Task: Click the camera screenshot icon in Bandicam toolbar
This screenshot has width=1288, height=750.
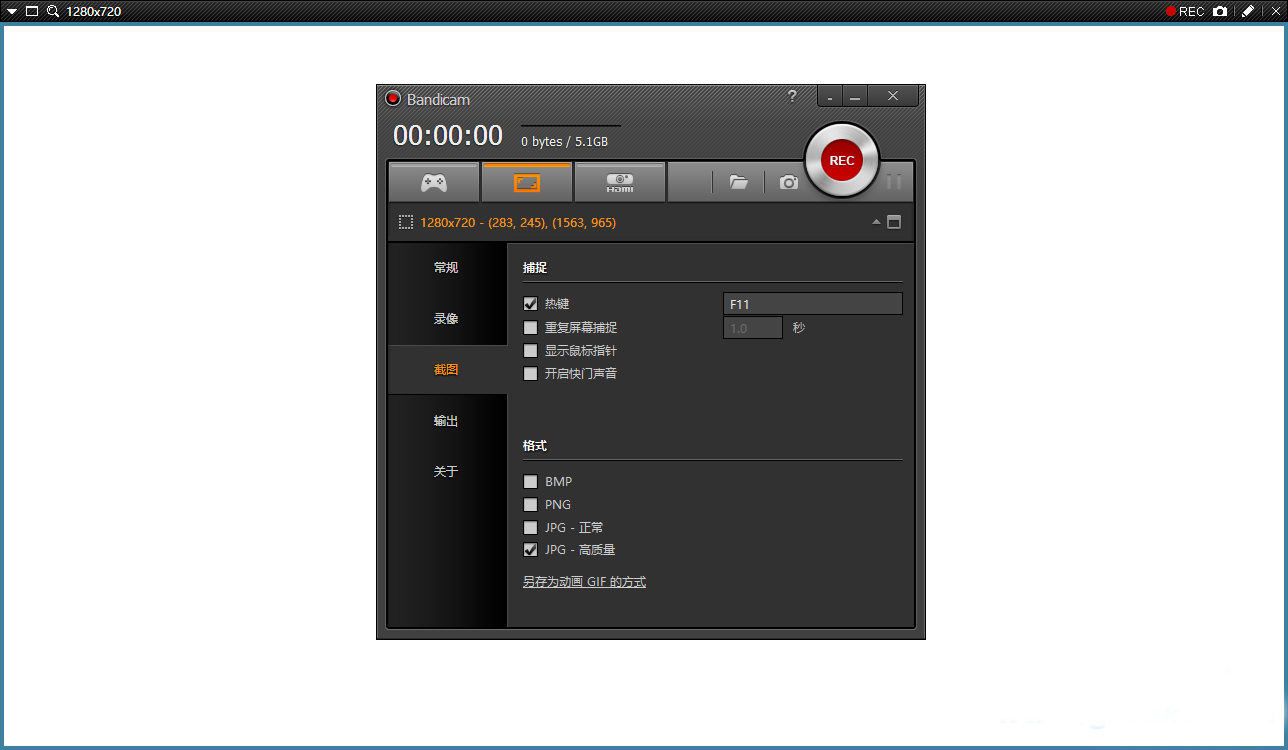Action: pos(789,182)
